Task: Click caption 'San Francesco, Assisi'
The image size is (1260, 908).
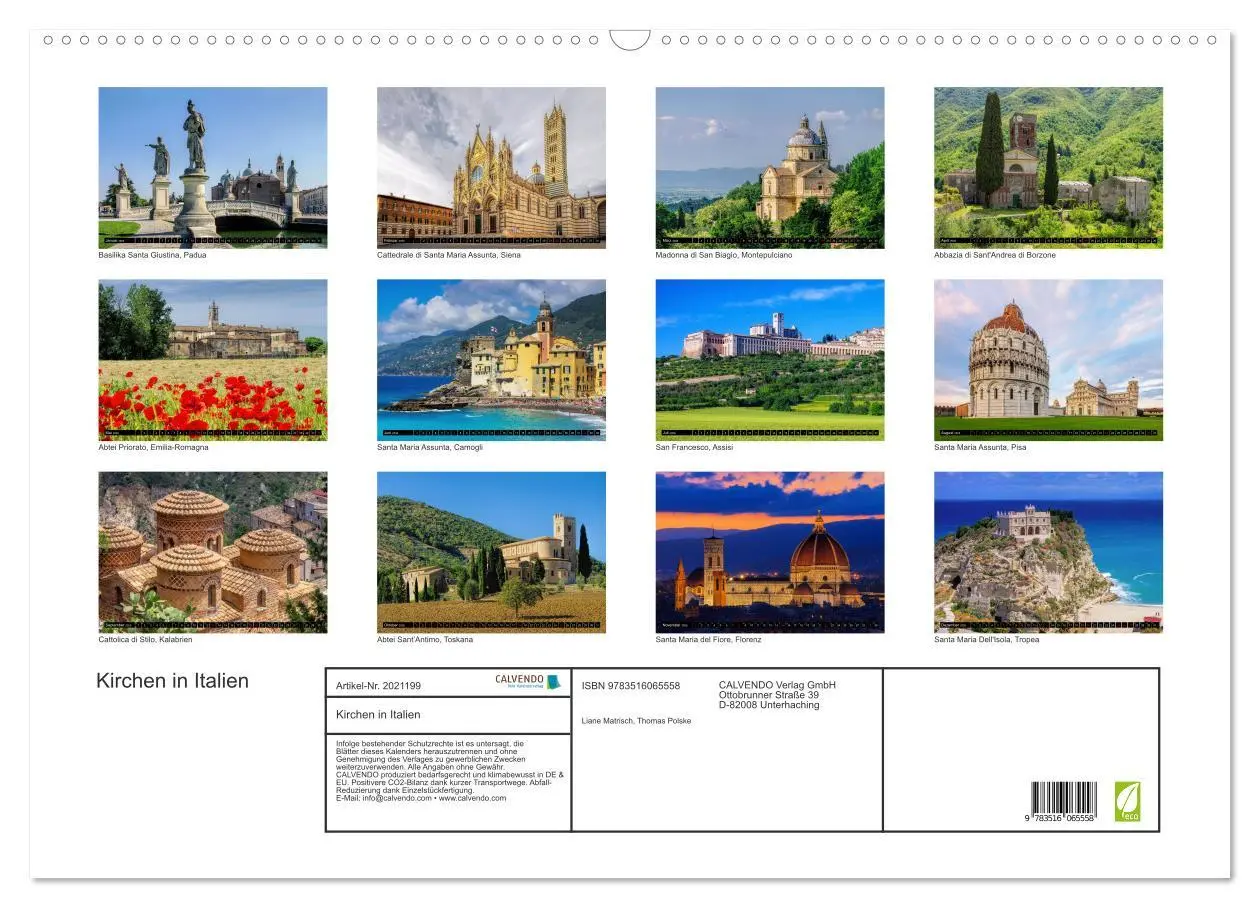Action: [694, 447]
